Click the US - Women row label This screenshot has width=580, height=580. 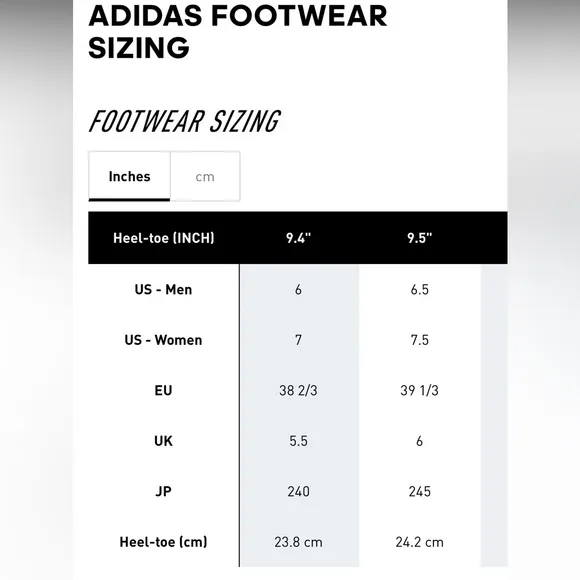pyautogui.click(x=163, y=340)
